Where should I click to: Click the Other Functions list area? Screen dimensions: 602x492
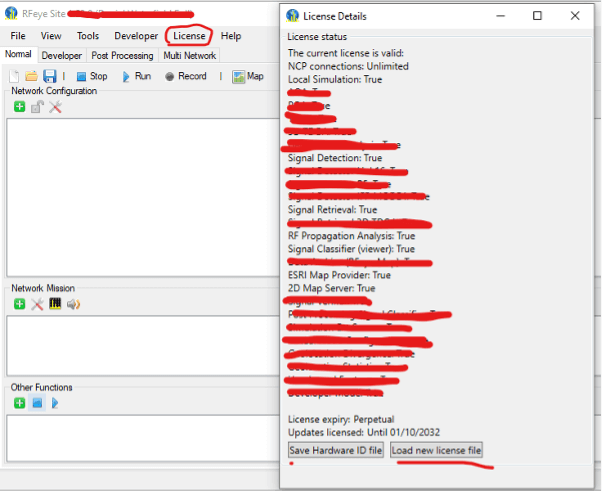point(143,438)
